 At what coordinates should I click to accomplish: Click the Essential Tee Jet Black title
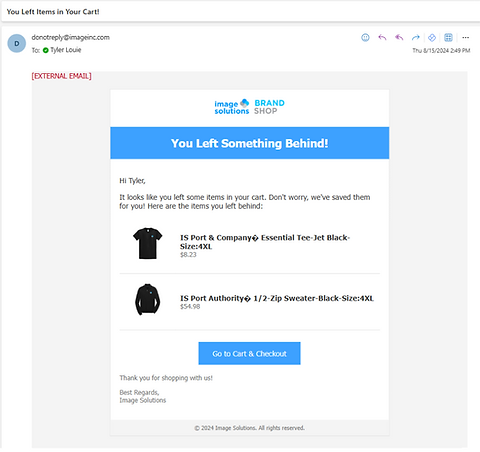265,242
